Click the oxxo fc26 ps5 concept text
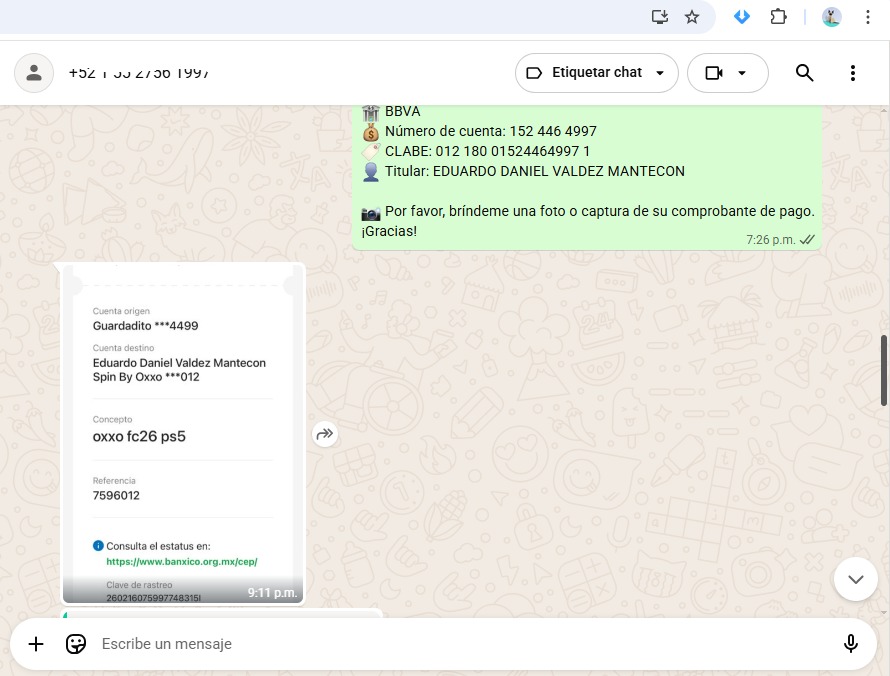890x676 pixels. (139, 436)
